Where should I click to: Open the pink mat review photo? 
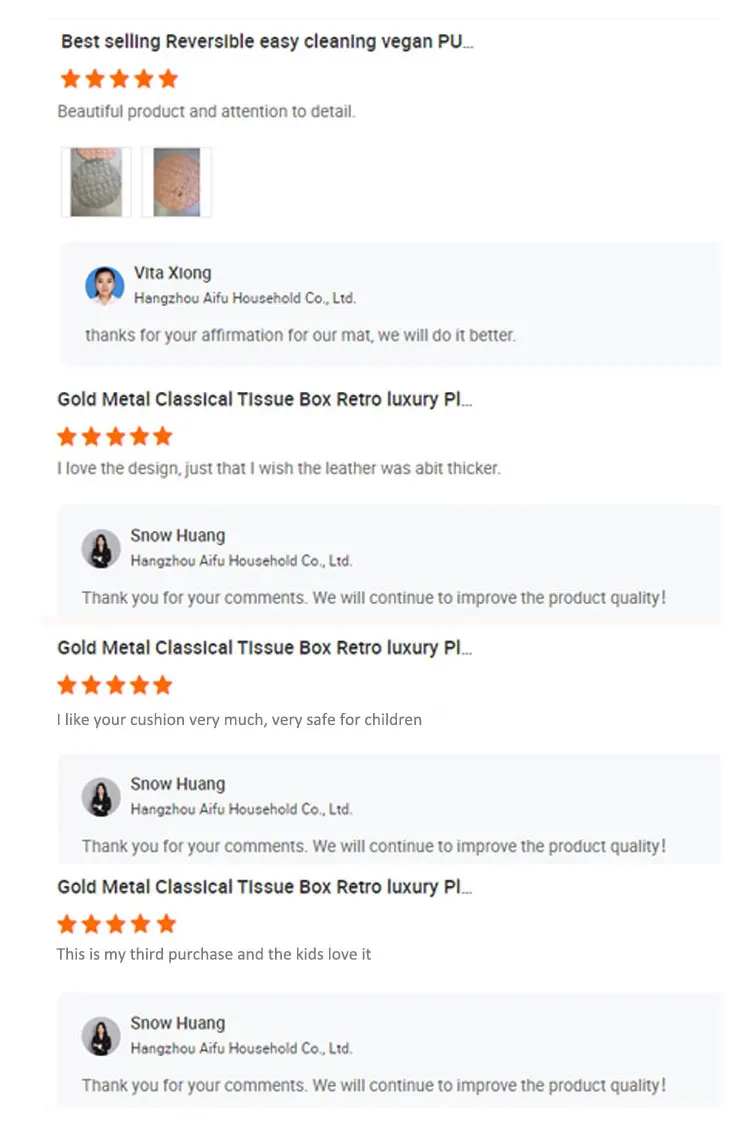[x=176, y=182]
